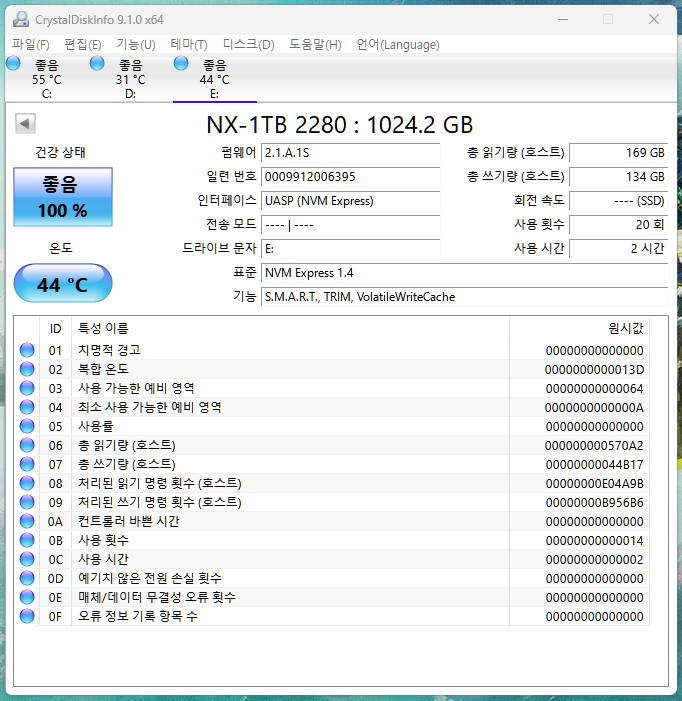Click status orb of attribute 02 복합 온도

27,369
